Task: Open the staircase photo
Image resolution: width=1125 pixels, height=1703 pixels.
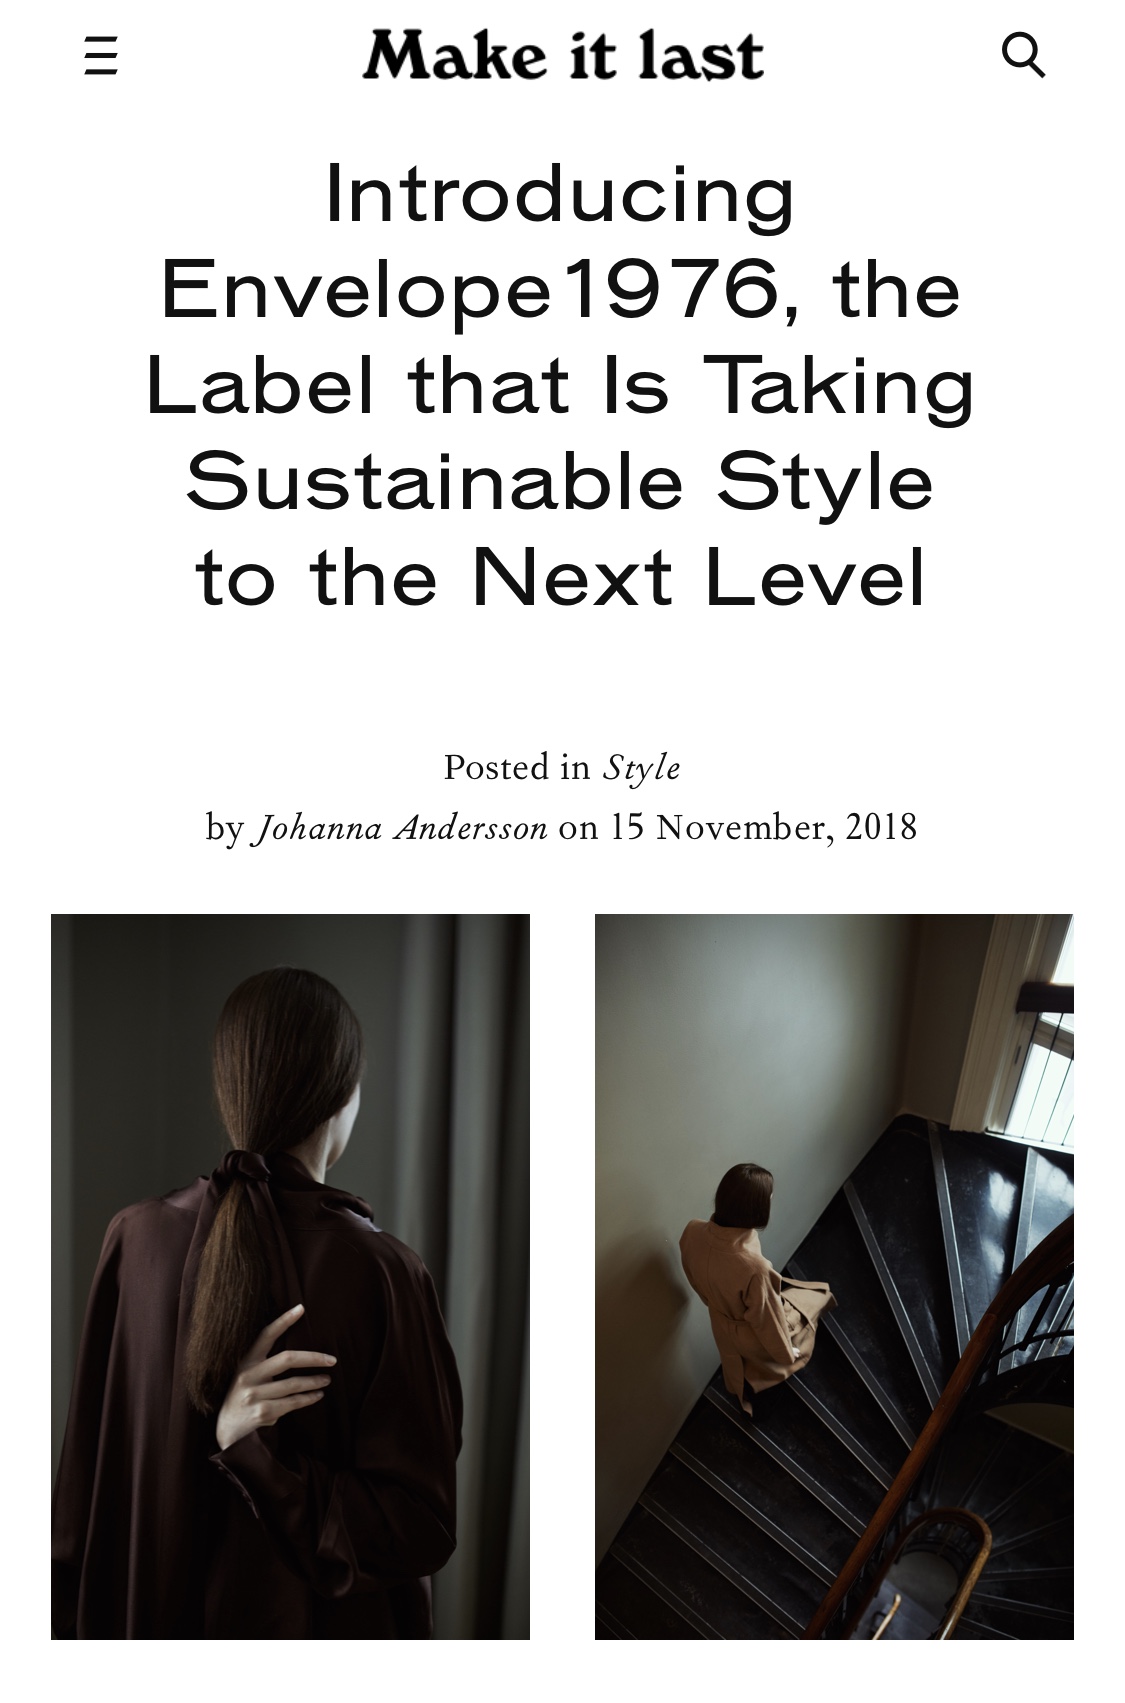Action: 834,1276
